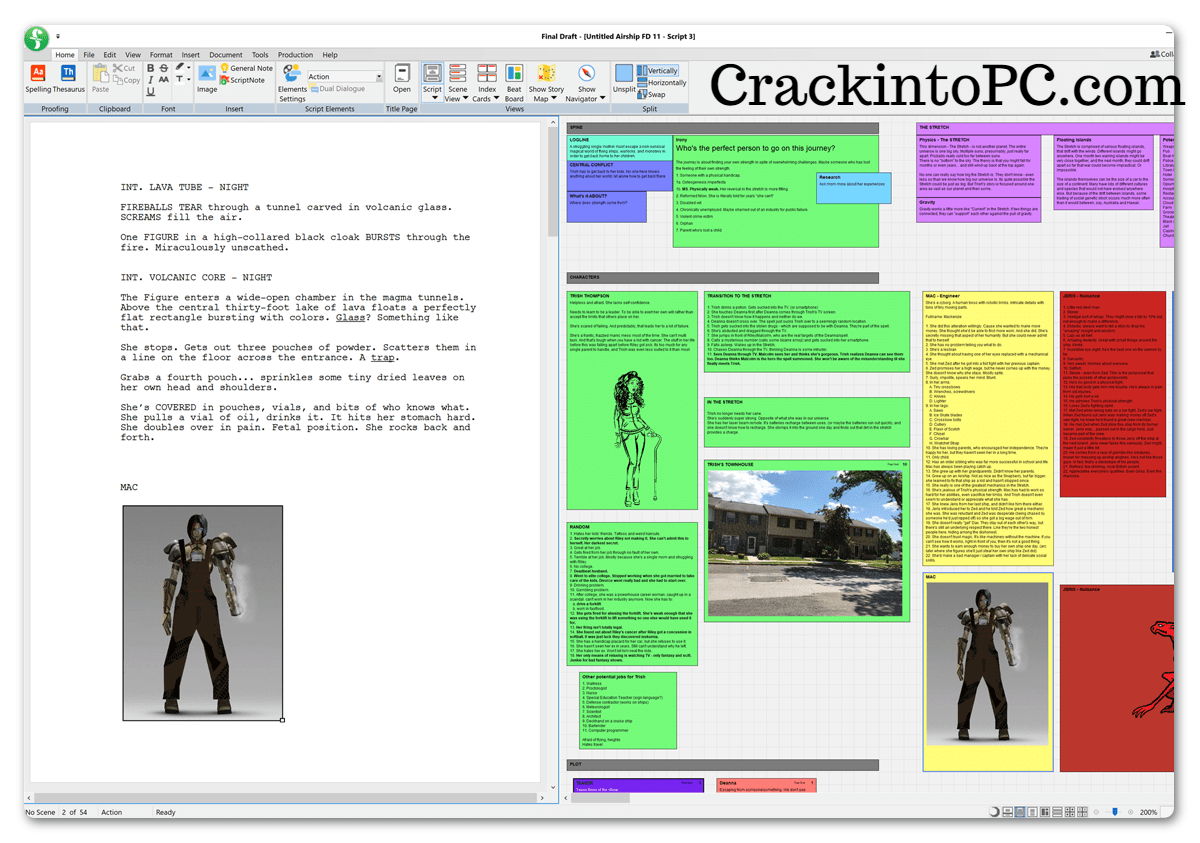1200x843 pixels.
Task: Open the Production ribbon tab
Action: 295,55
